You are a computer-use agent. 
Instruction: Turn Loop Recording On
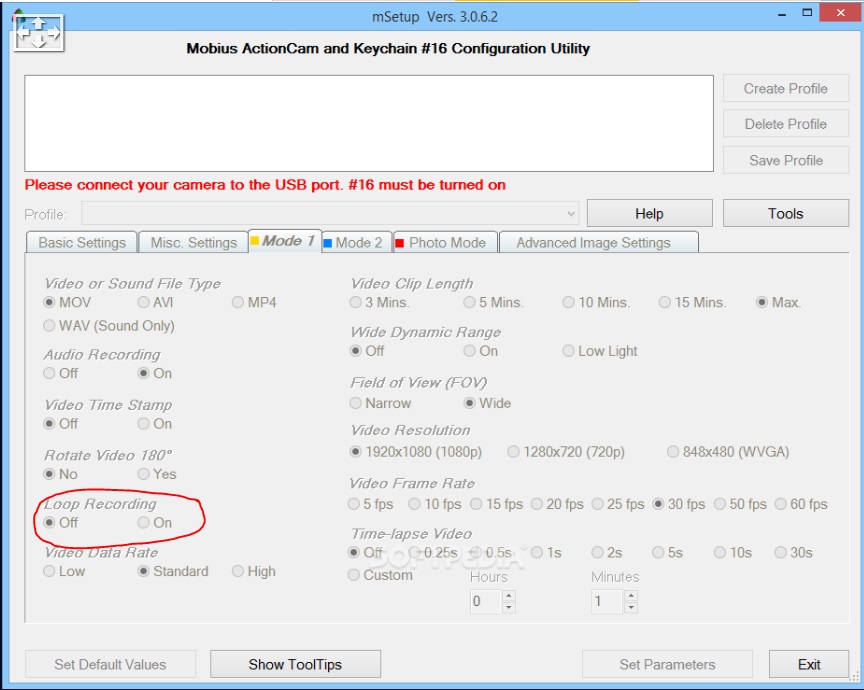pyautogui.click(x=144, y=522)
